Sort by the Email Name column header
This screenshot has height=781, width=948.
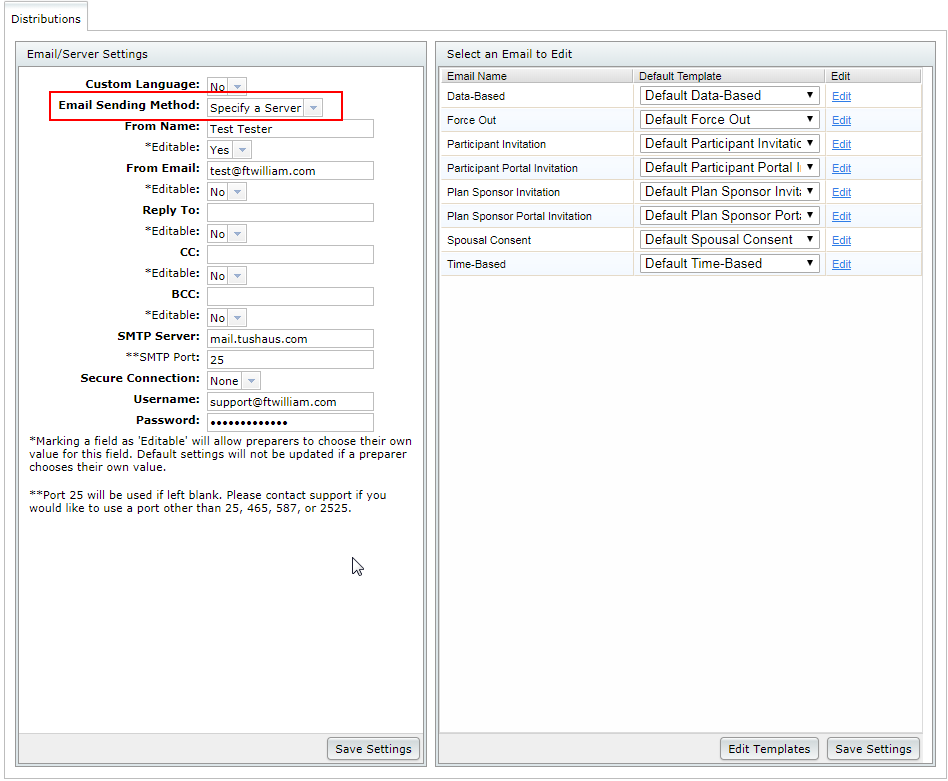pyautogui.click(x=477, y=76)
